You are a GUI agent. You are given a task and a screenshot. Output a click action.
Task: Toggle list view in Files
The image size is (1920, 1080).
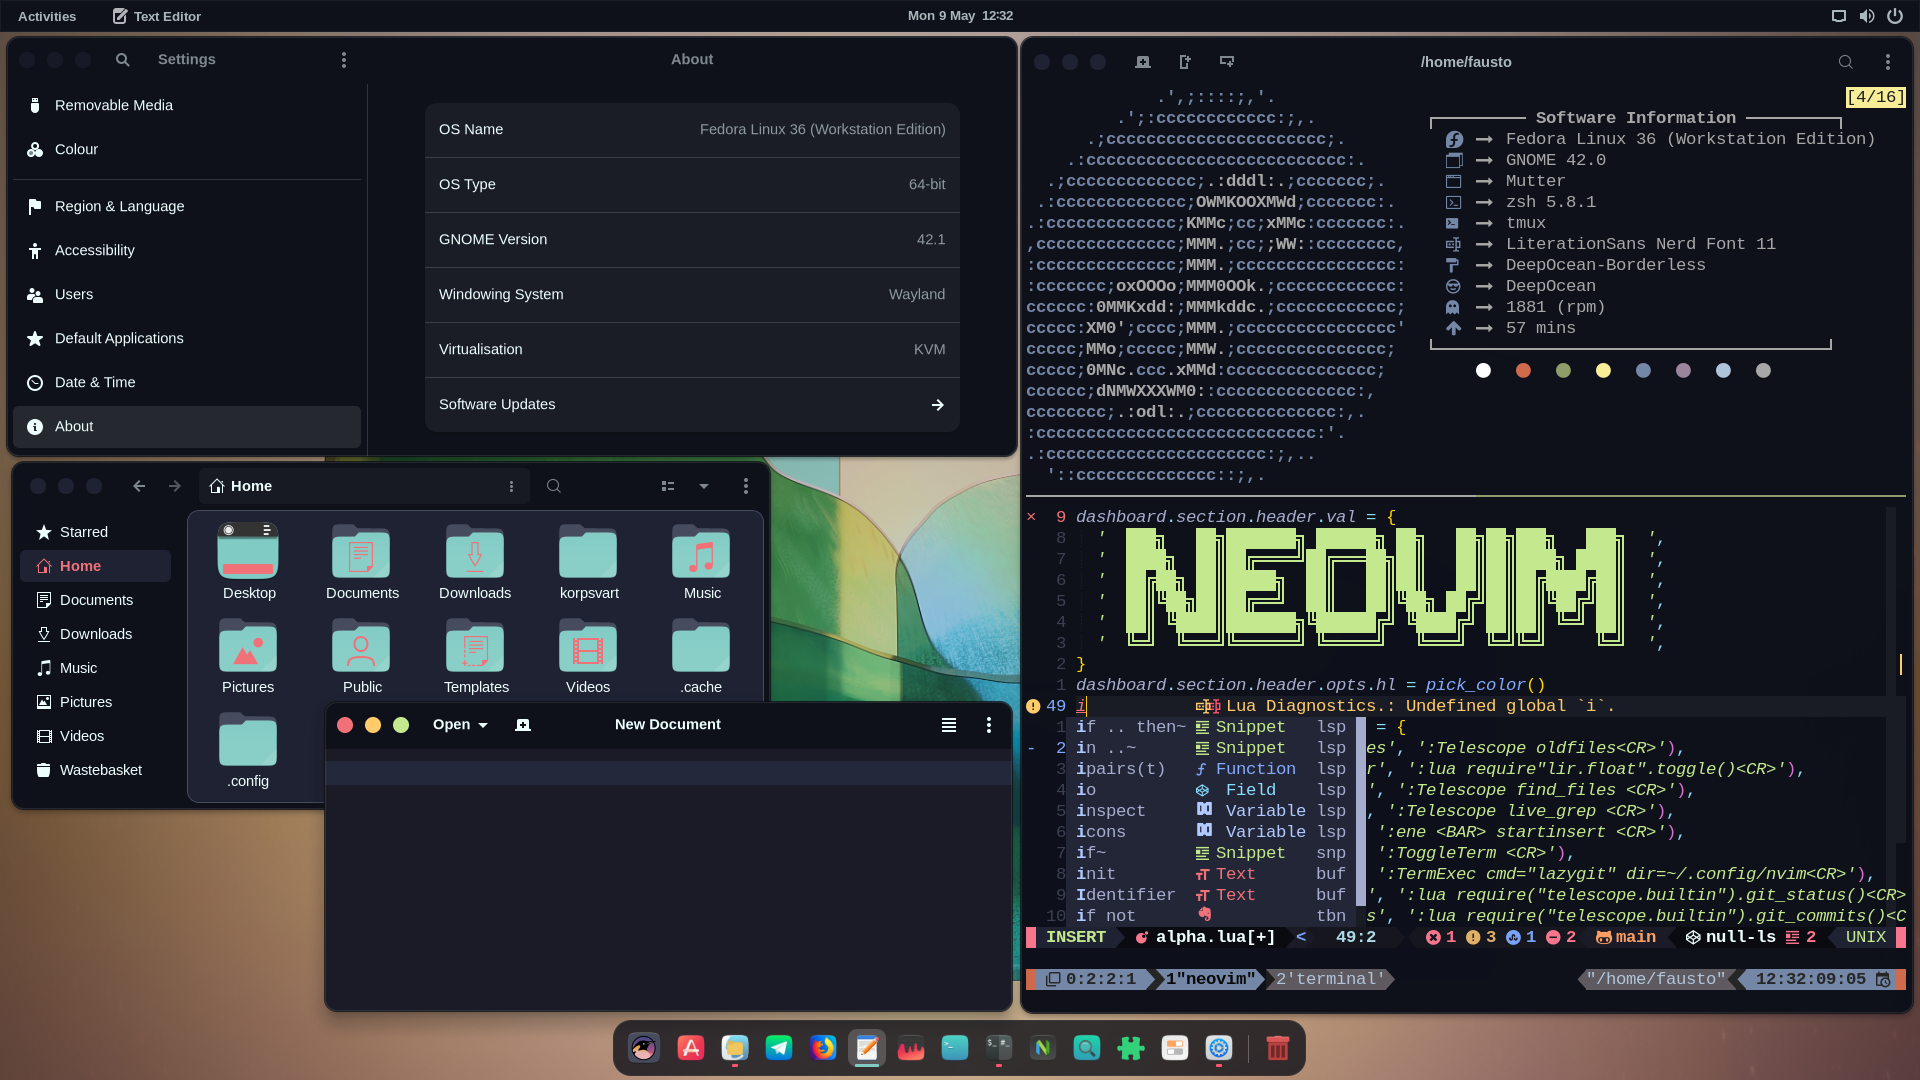[668, 486]
